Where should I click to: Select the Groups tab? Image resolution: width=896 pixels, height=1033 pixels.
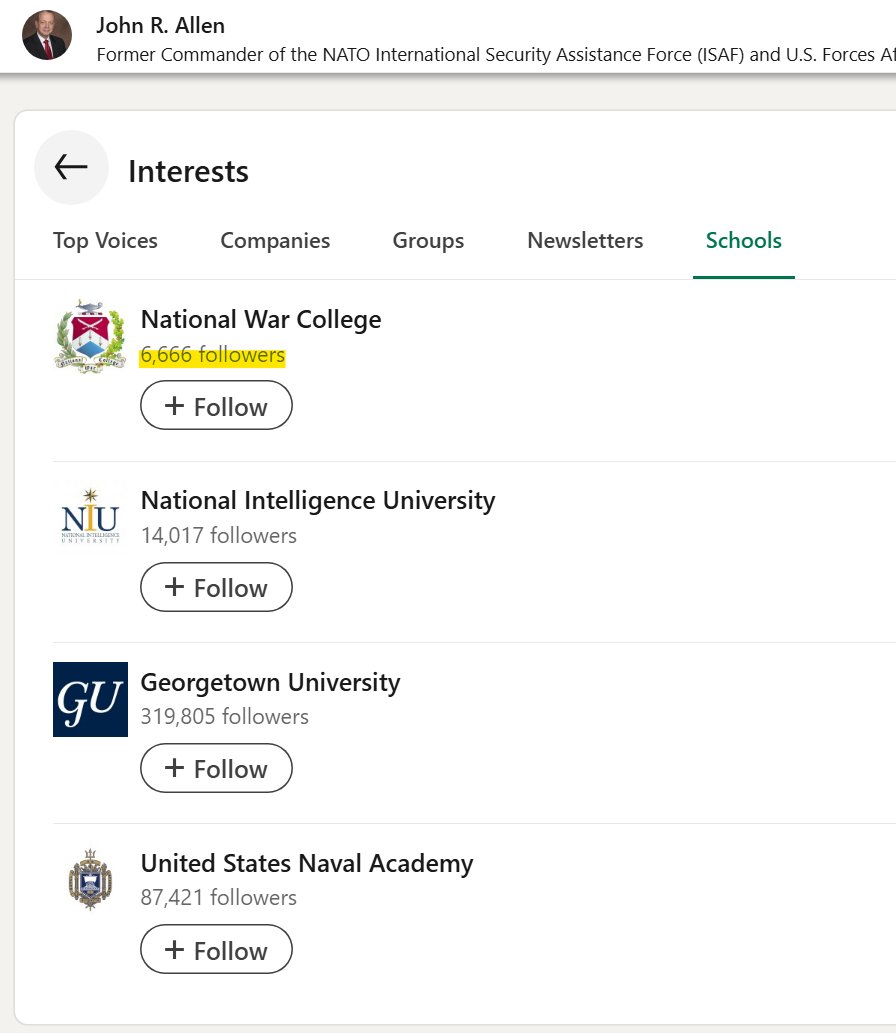click(x=428, y=241)
